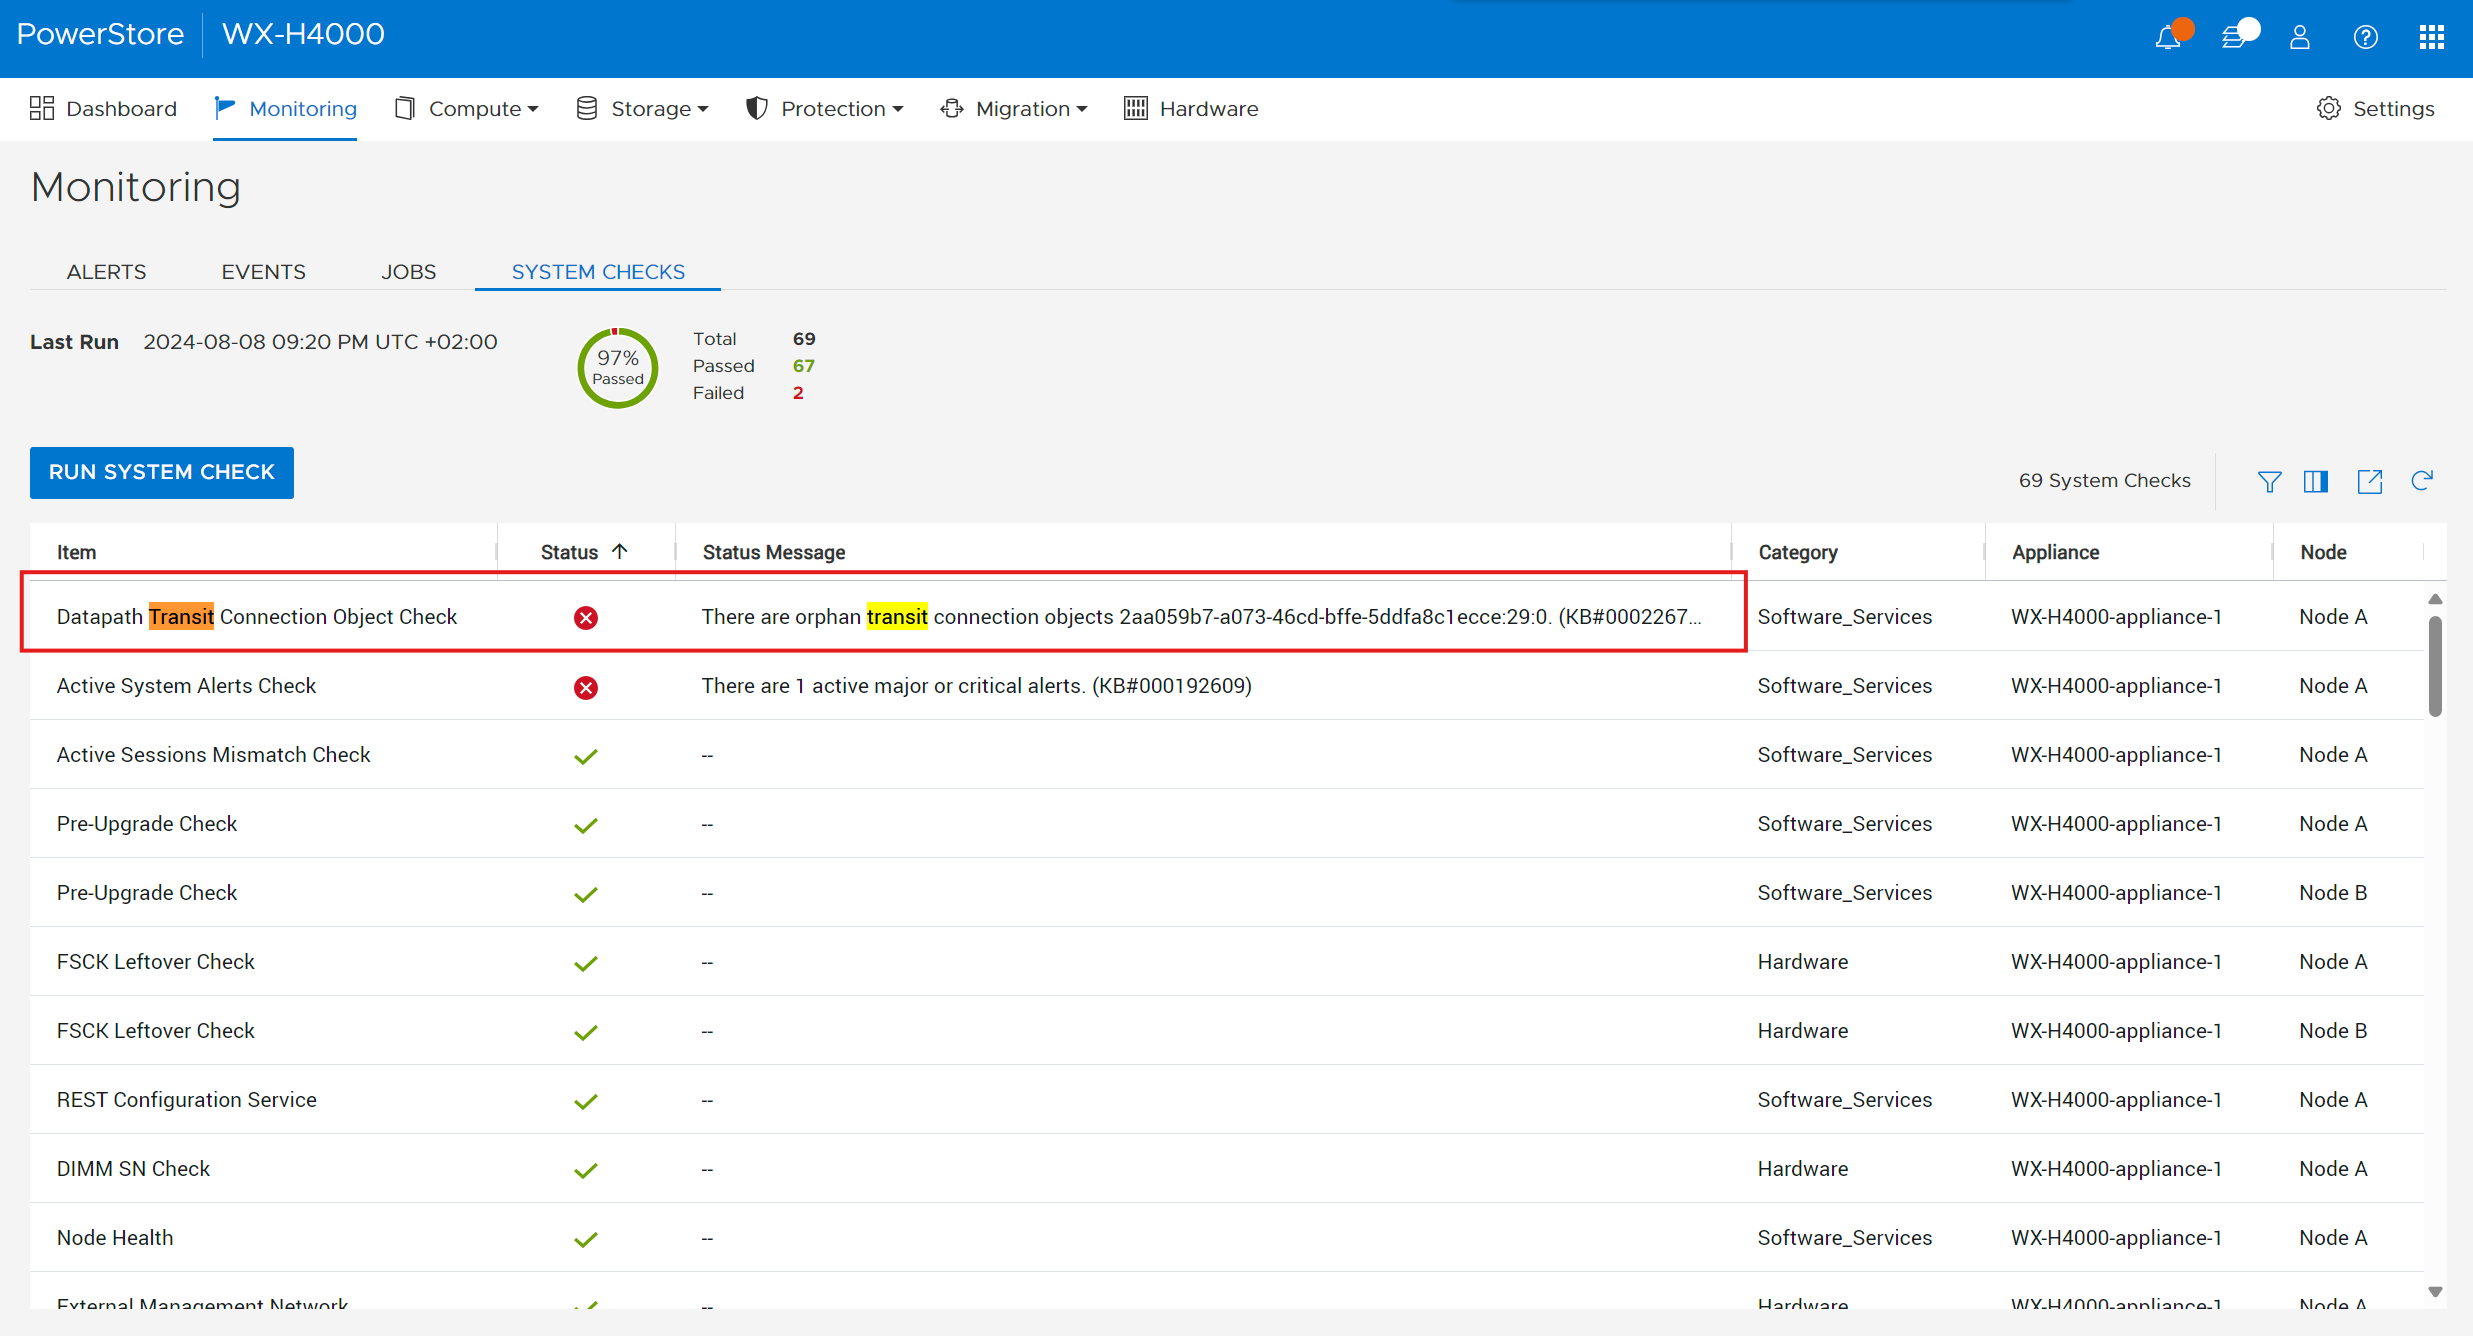Click the table filter funnel icon
This screenshot has height=1336, width=2473.
(x=2269, y=482)
